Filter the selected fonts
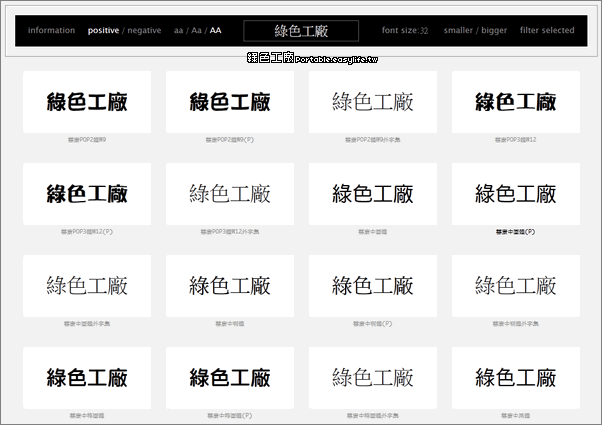The height and width of the screenshot is (425, 602). coord(547,30)
